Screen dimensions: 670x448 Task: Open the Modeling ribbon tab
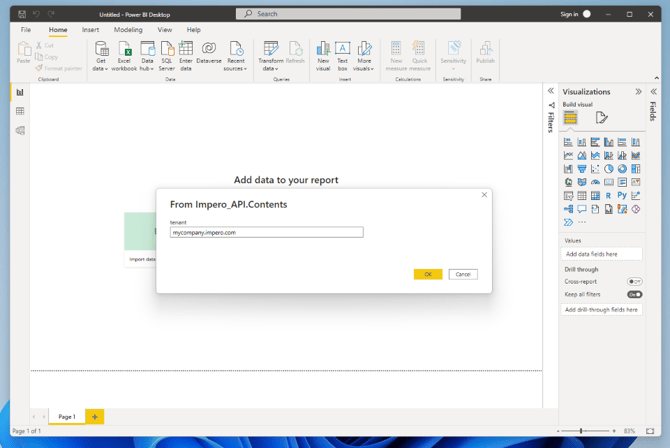tap(128, 30)
